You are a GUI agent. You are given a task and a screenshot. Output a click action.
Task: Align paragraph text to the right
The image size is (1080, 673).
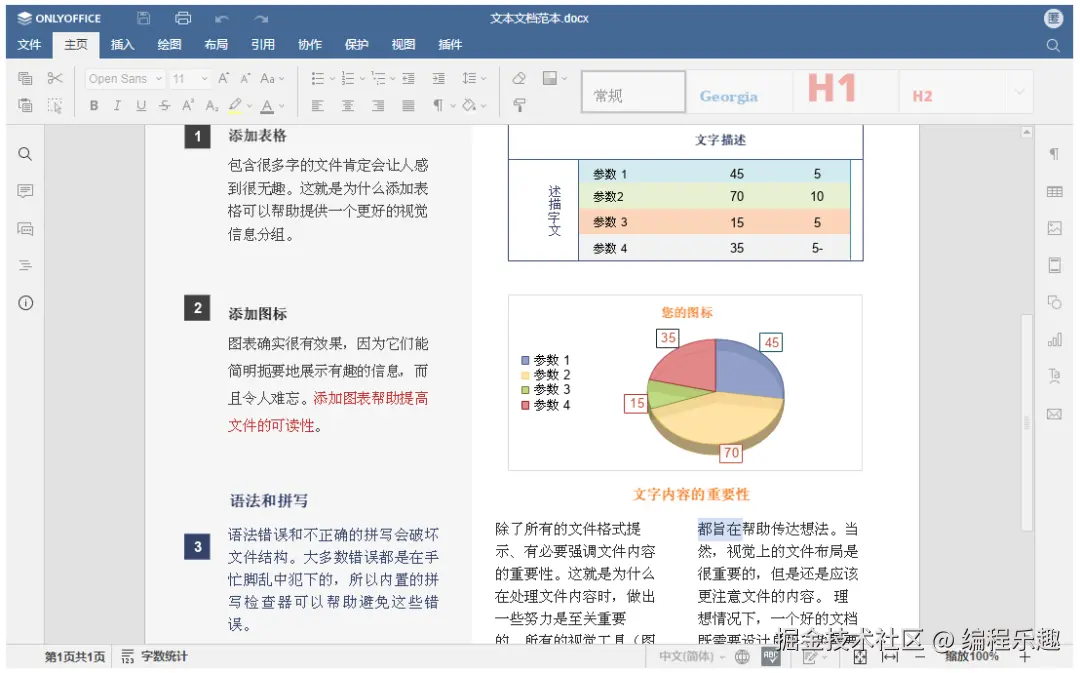378,105
